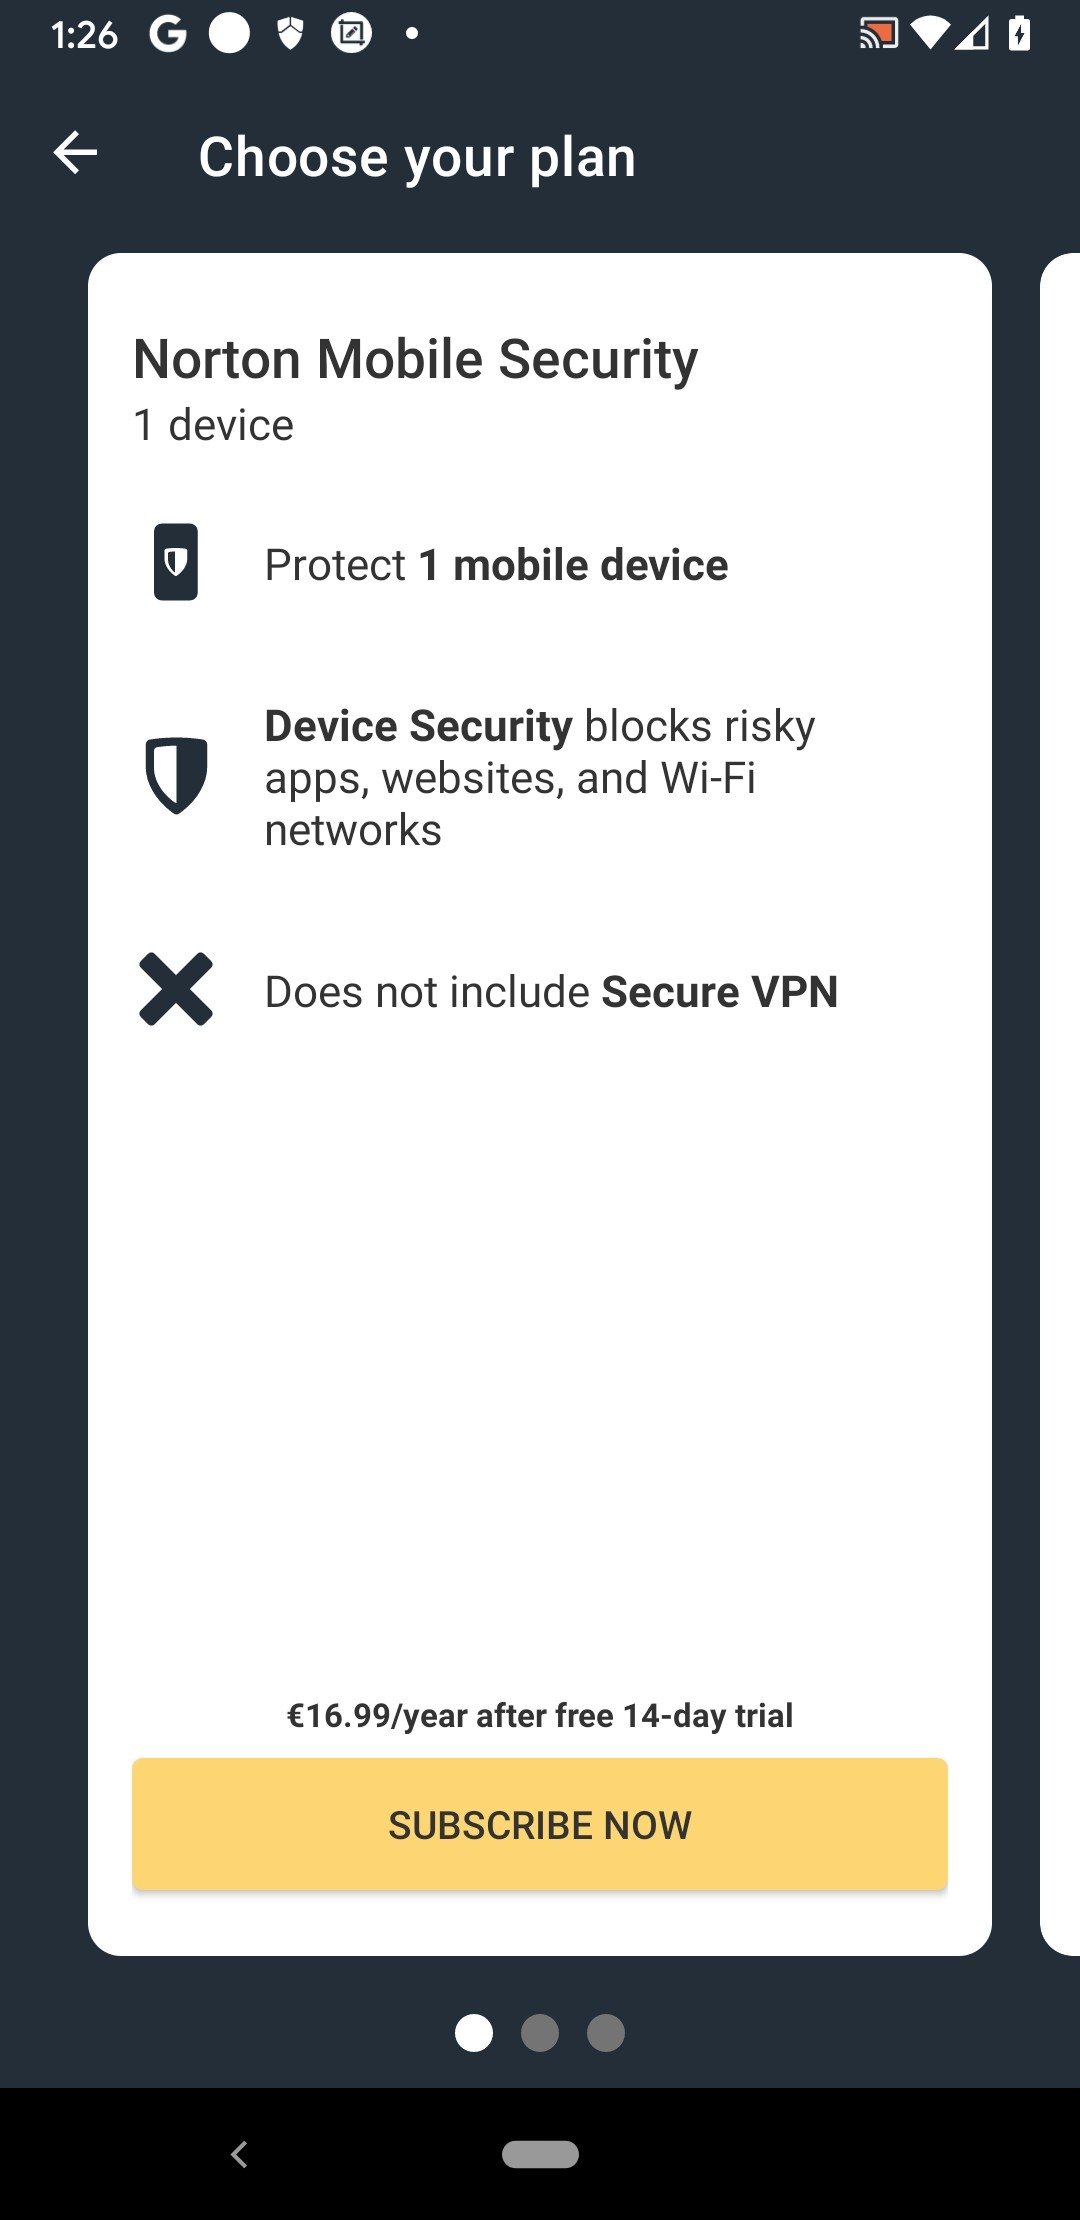Image resolution: width=1080 pixels, height=2220 pixels.
Task: Tap the €16.99/year price text
Action: [x=540, y=1716]
